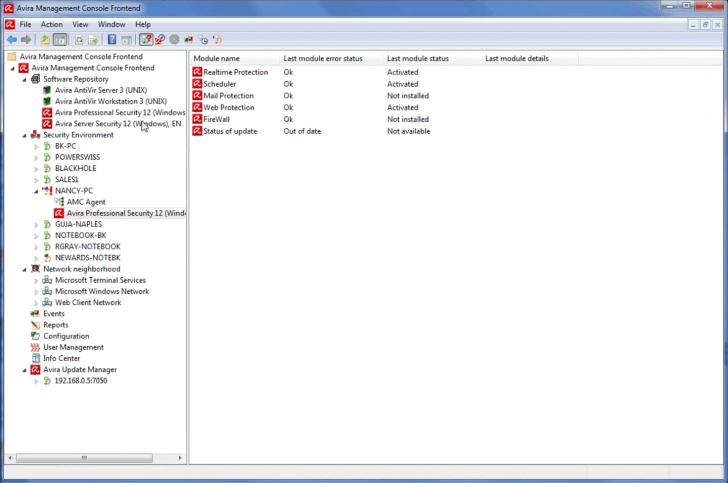Screen dimensions: 728x483
Task: Select NOTEBOOK-BK in the tree
Action: (x=81, y=235)
